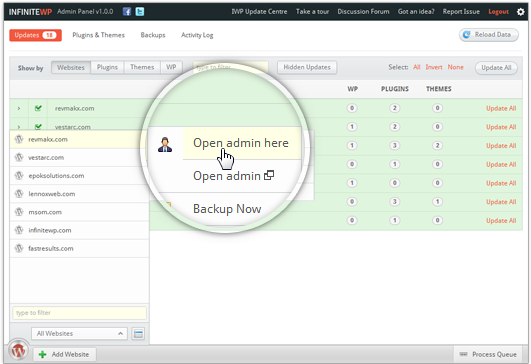Click the WP count 1 in vestarc.com row
This screenshot has height=364, width=531.
[x=352, y=127]
